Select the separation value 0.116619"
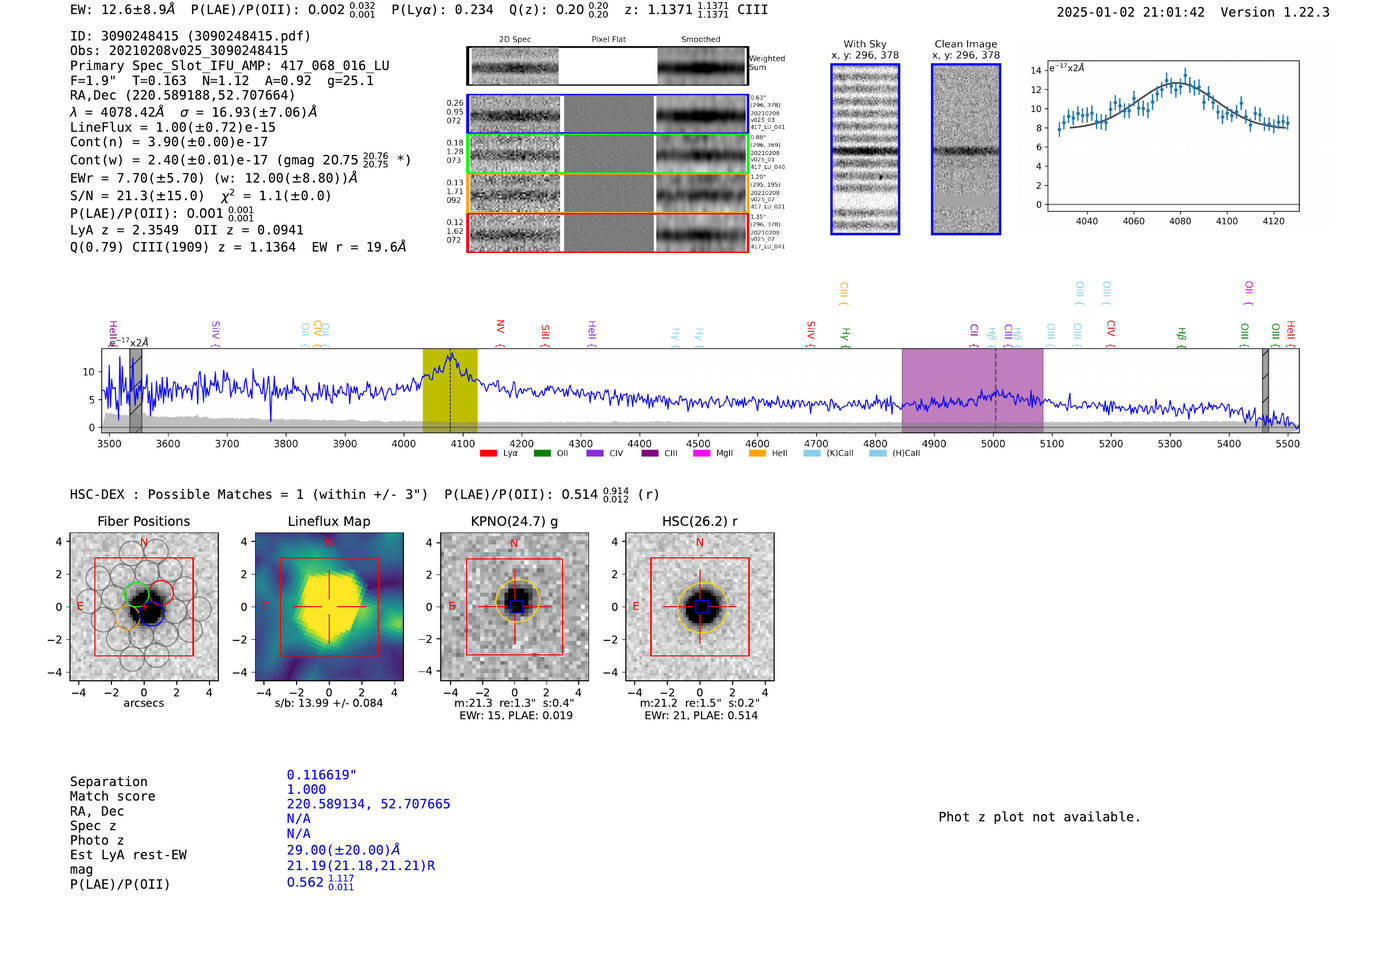The image size is (1400, 953). (322, 775)
